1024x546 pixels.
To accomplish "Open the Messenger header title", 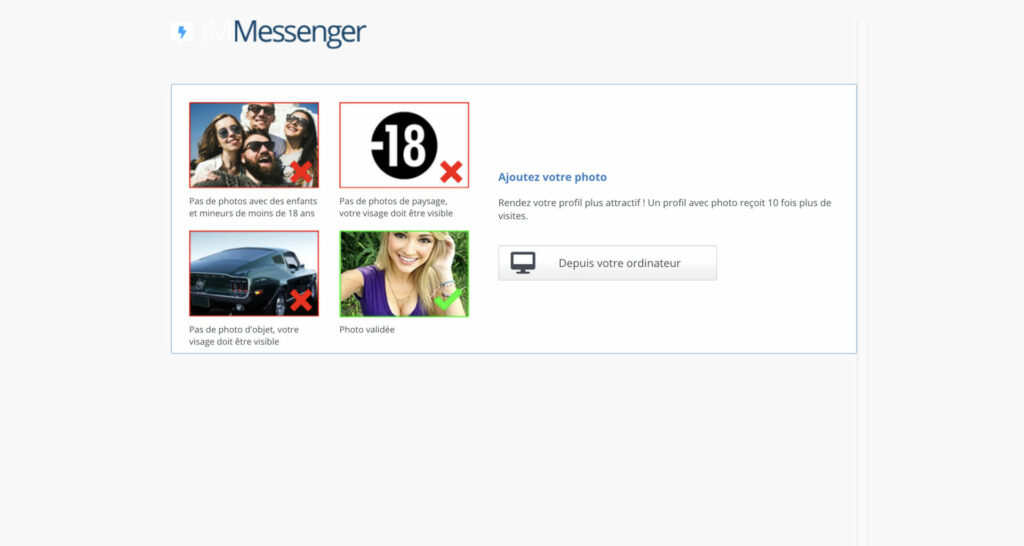I will tap(299, 32).
